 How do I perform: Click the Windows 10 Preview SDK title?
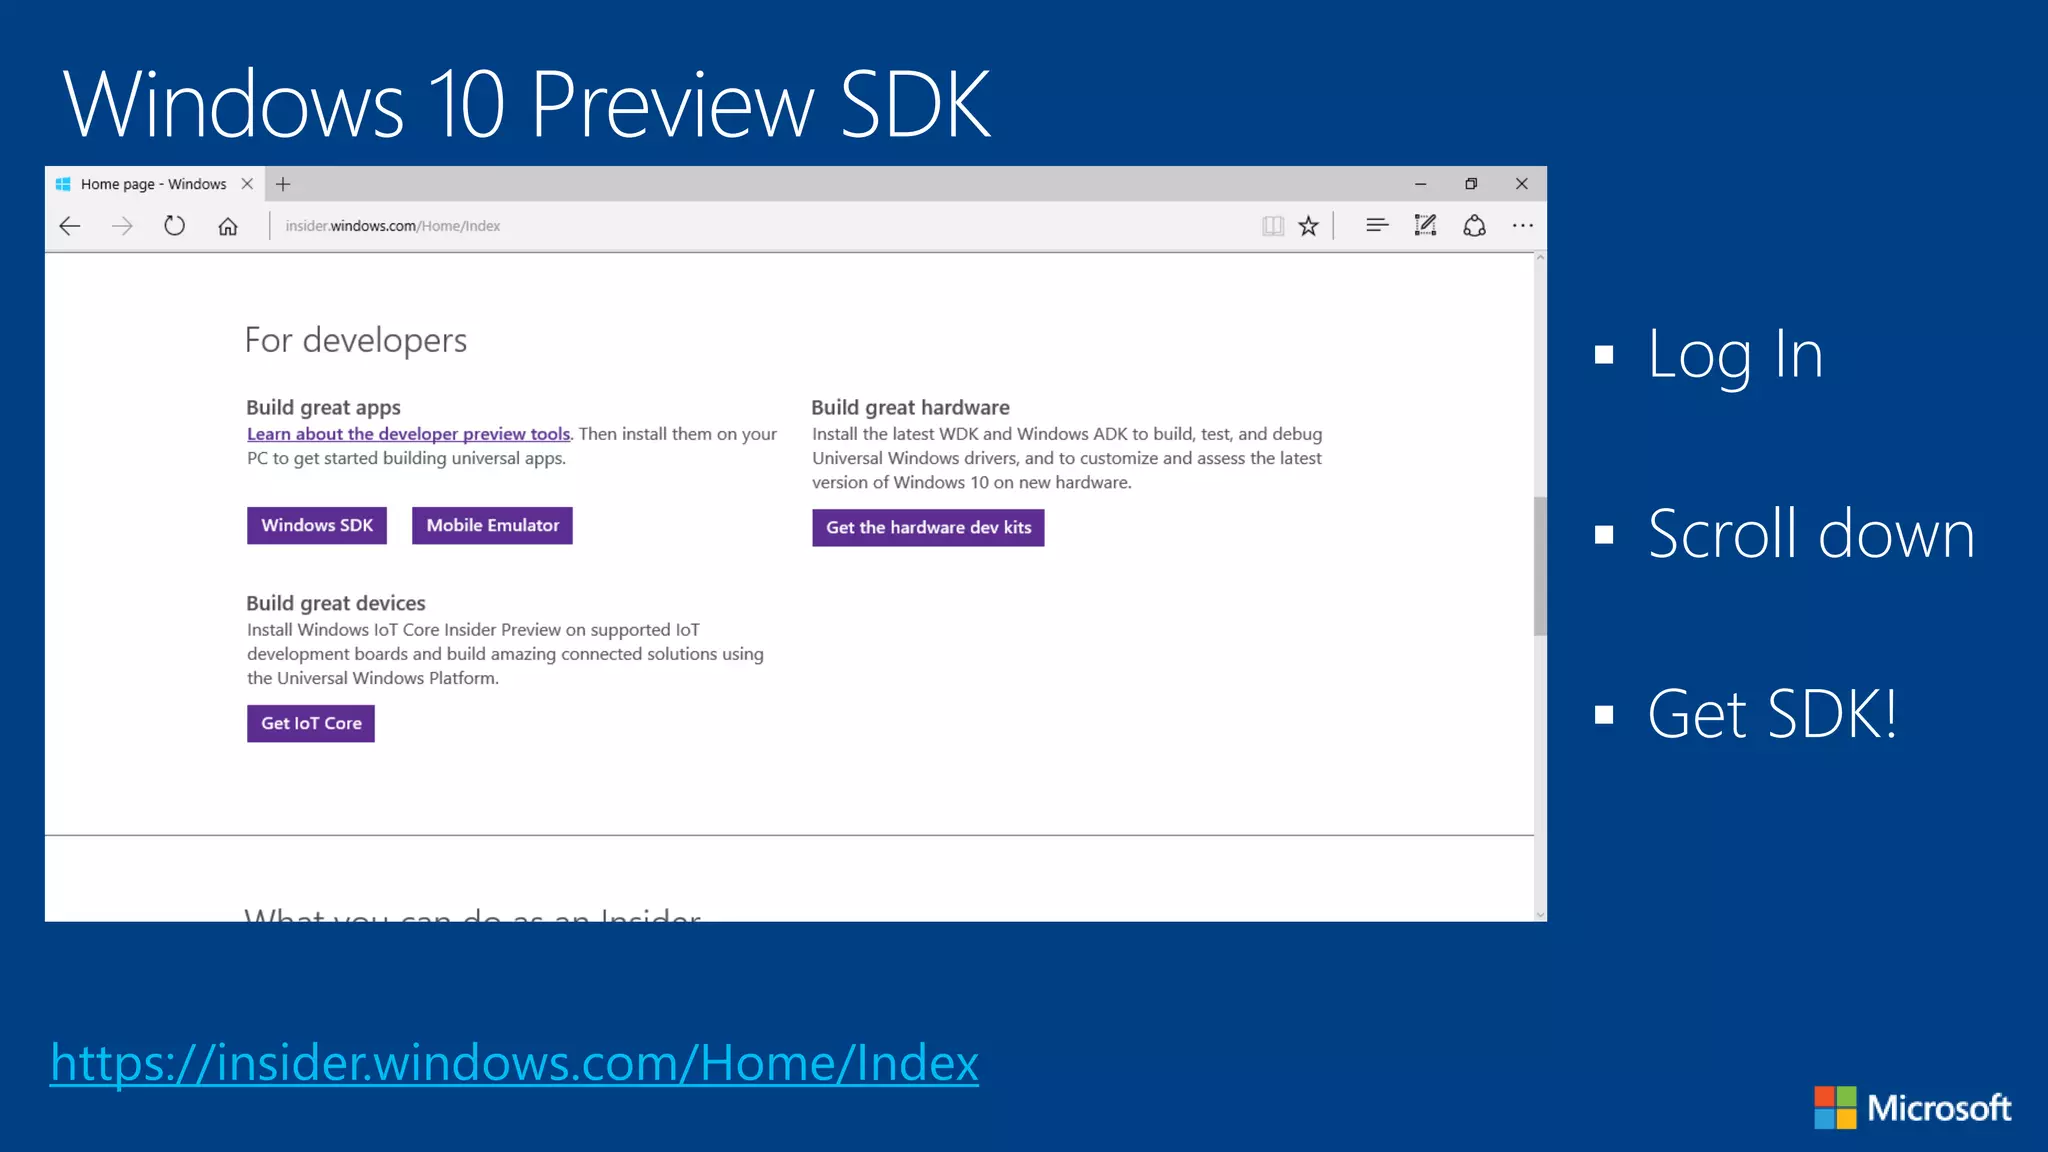pos(527,104)
